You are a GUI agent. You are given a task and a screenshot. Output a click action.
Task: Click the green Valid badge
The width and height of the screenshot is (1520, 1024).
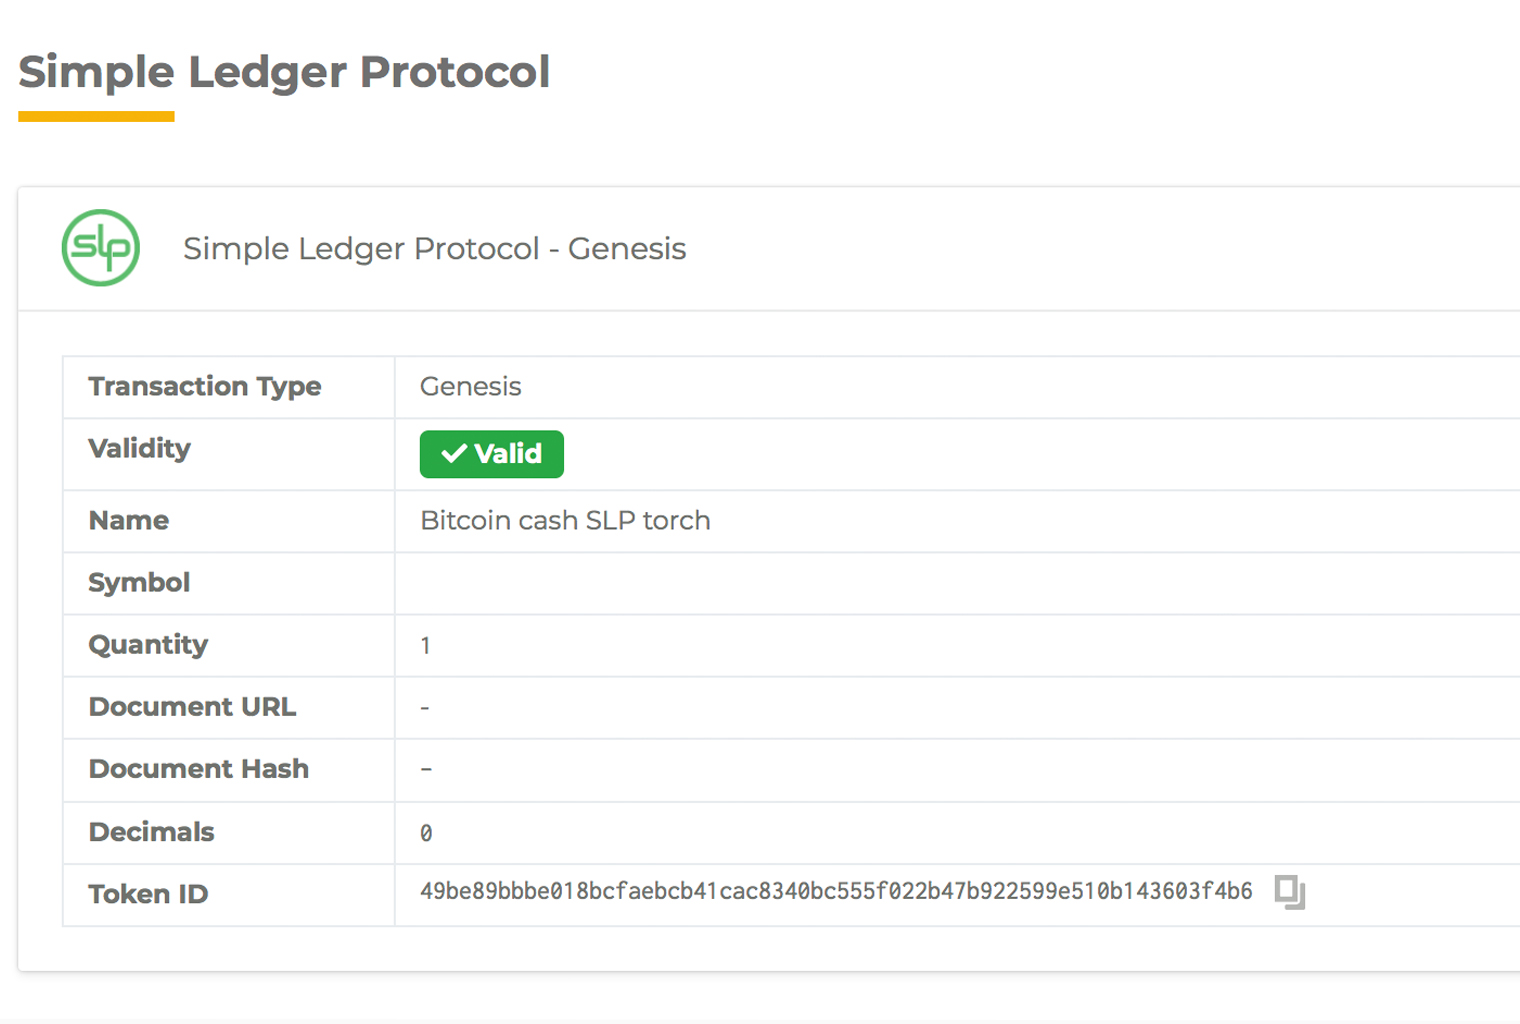(491, 454)
